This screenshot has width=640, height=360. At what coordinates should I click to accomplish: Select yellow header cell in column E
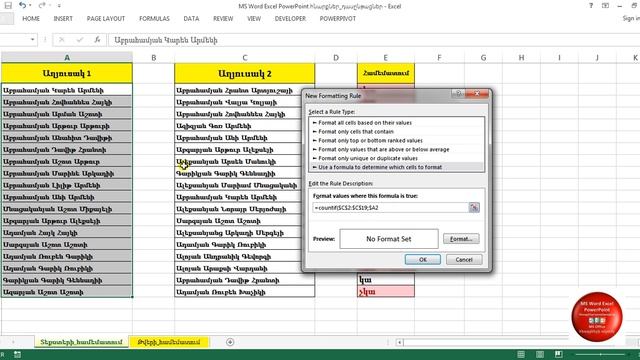[x=386, y=73]
